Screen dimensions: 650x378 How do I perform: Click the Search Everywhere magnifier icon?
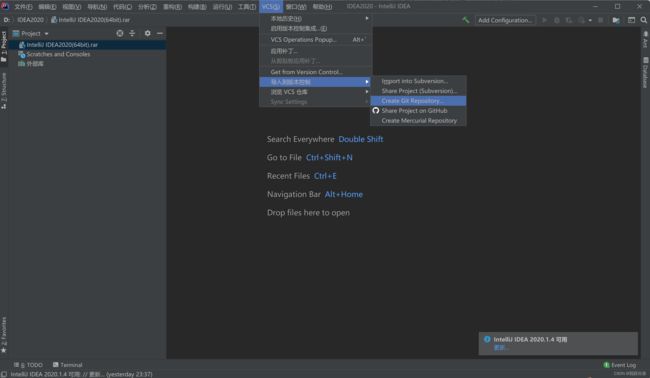coord(644,20)
